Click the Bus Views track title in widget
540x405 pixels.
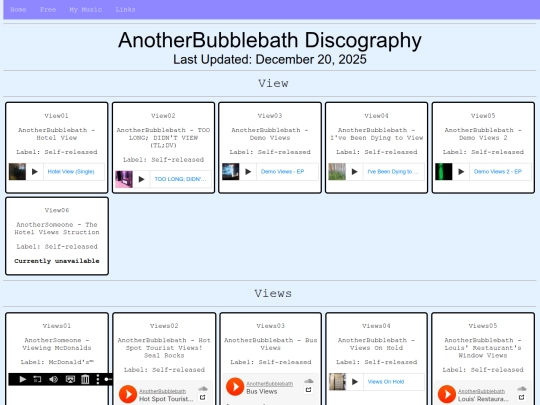(x=262, y=392)
